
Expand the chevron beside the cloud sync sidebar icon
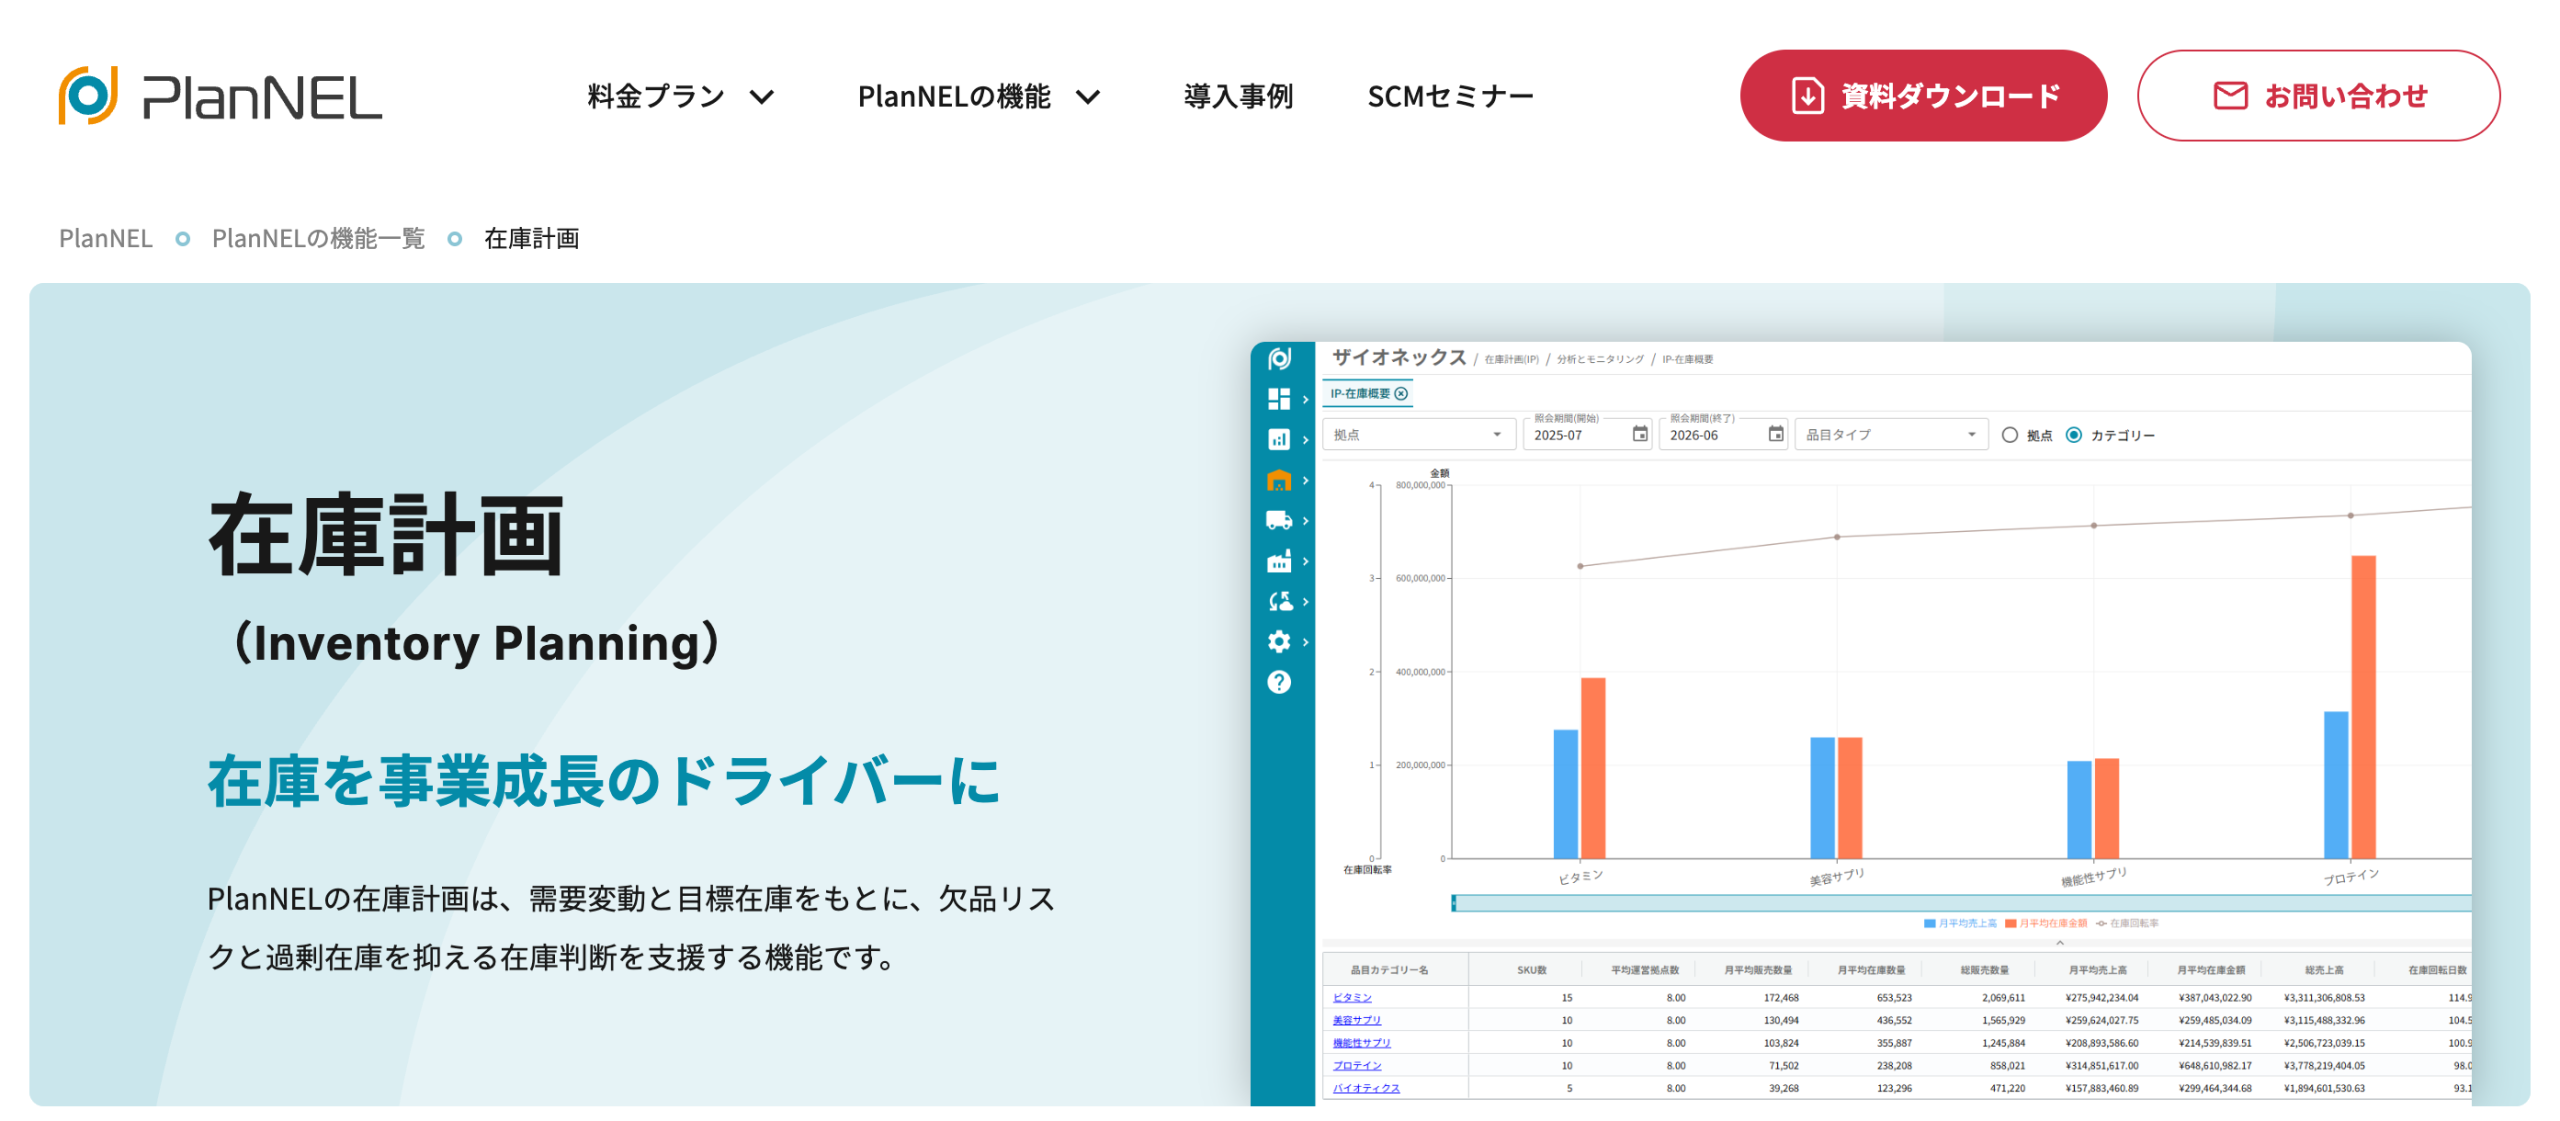[x=1305, y=602]
